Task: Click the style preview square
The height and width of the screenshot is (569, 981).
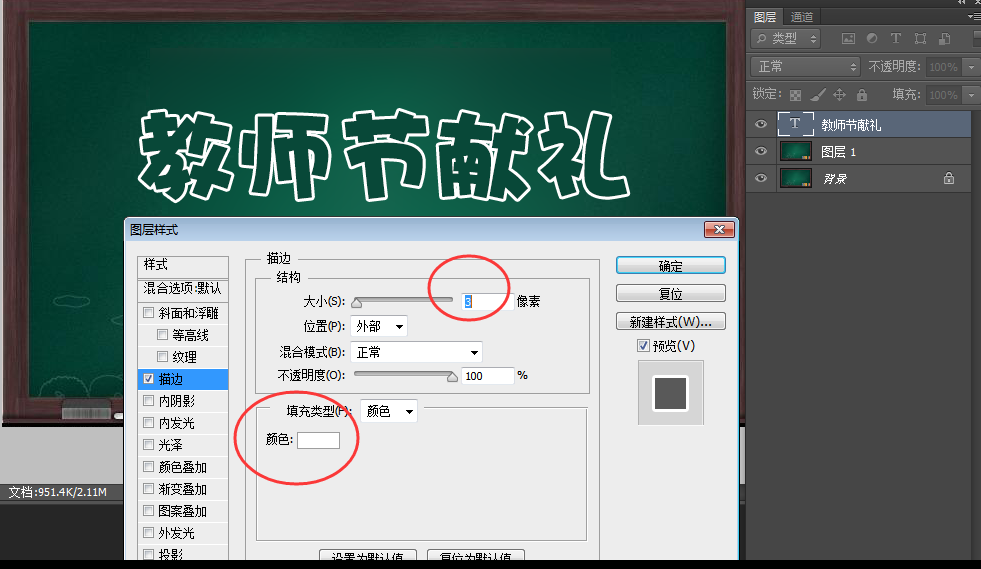Action: (671, 393)
